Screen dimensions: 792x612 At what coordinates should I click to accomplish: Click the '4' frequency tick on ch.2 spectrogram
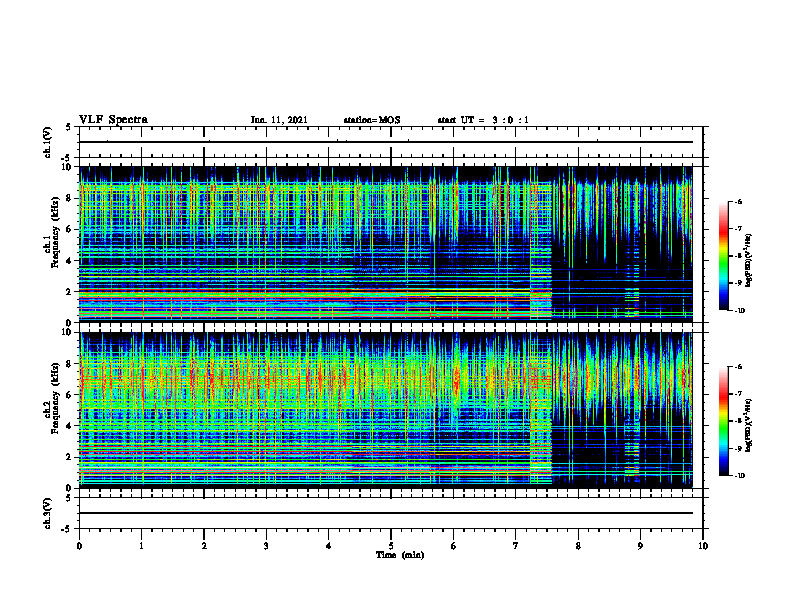coord(70,426)
